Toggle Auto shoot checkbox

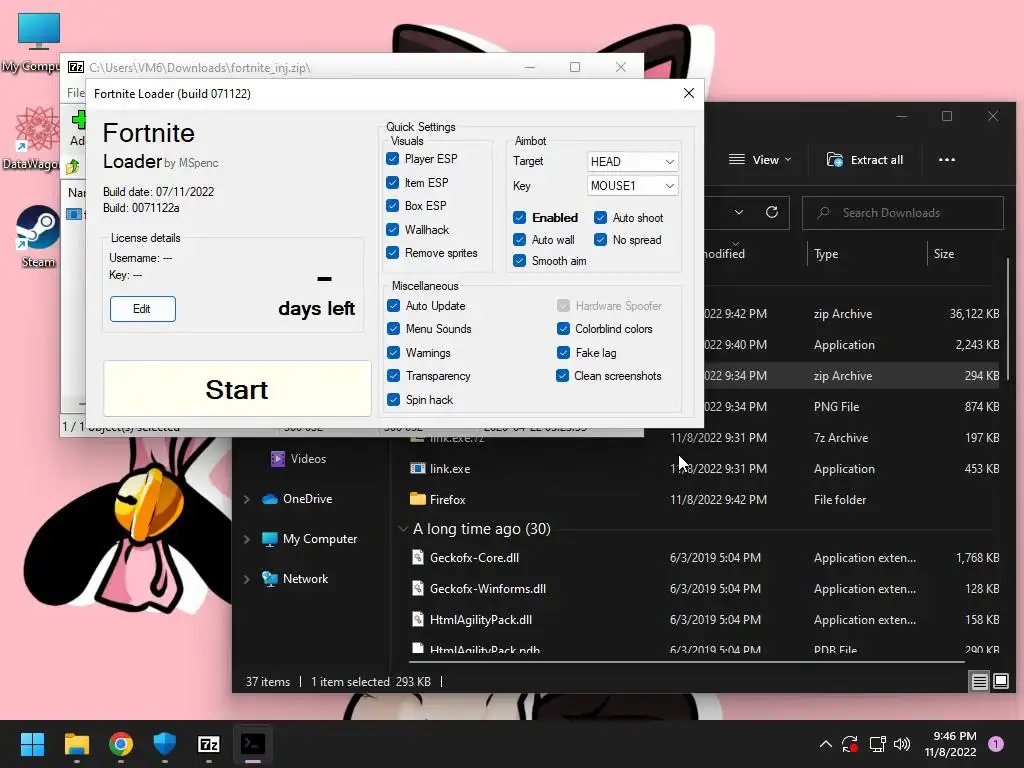(600, 217)
